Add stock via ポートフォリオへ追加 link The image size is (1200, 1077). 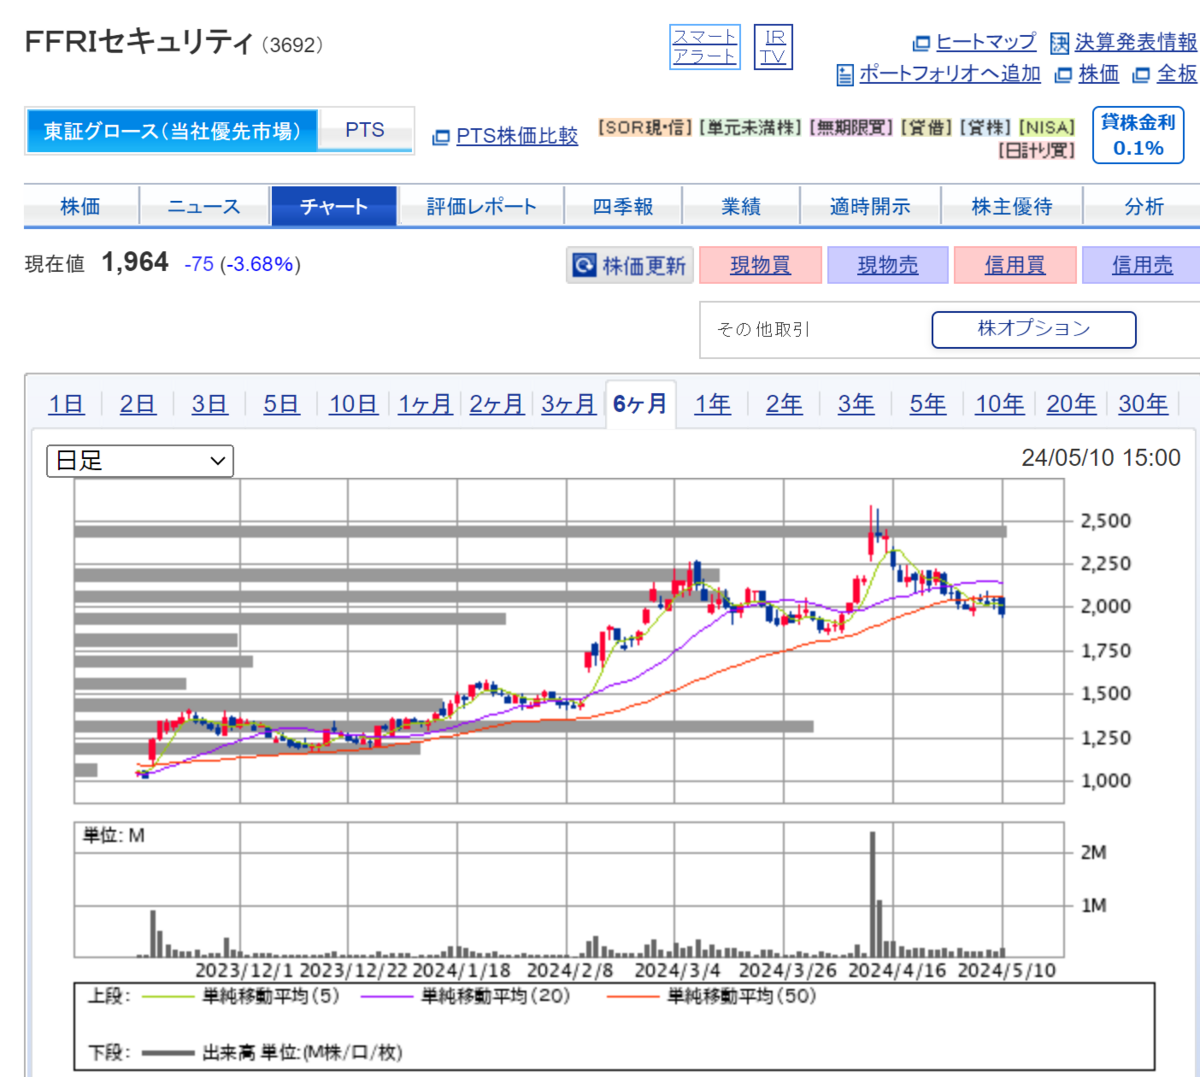[950, 74]
